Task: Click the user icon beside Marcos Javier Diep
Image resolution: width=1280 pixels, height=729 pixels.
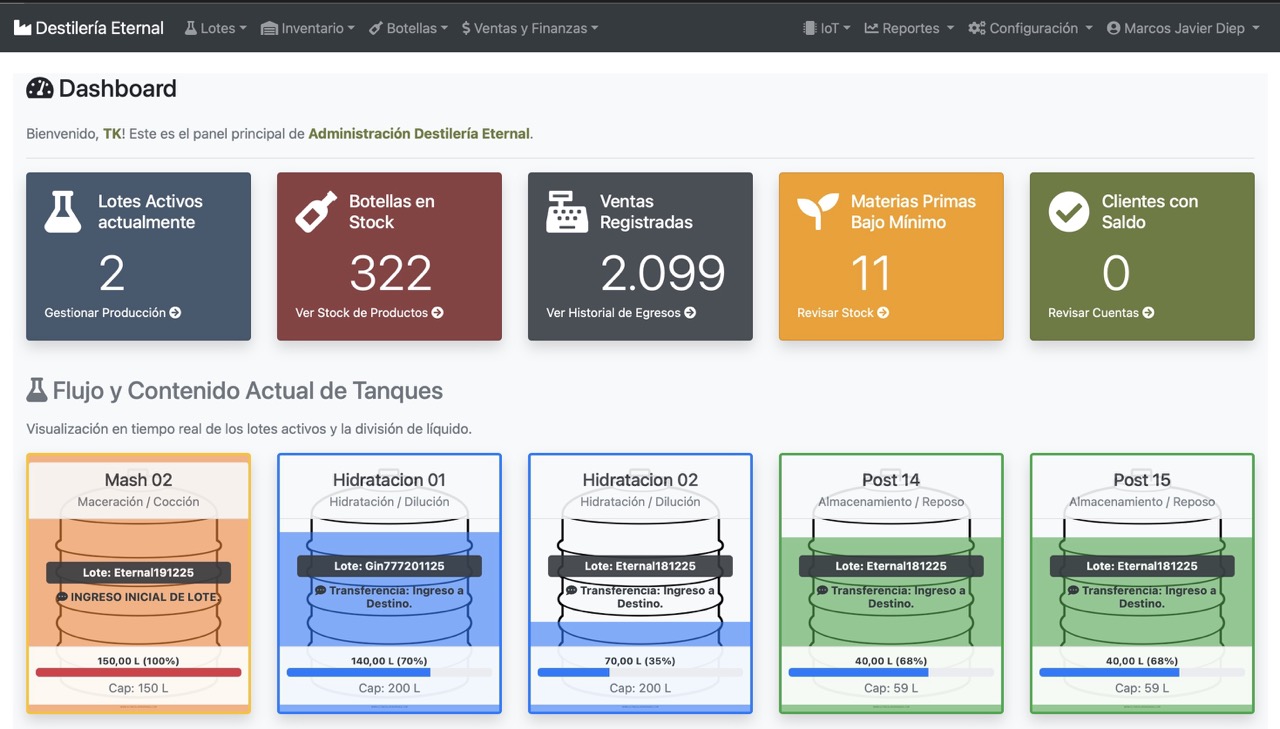Action: pos(1113,28)
